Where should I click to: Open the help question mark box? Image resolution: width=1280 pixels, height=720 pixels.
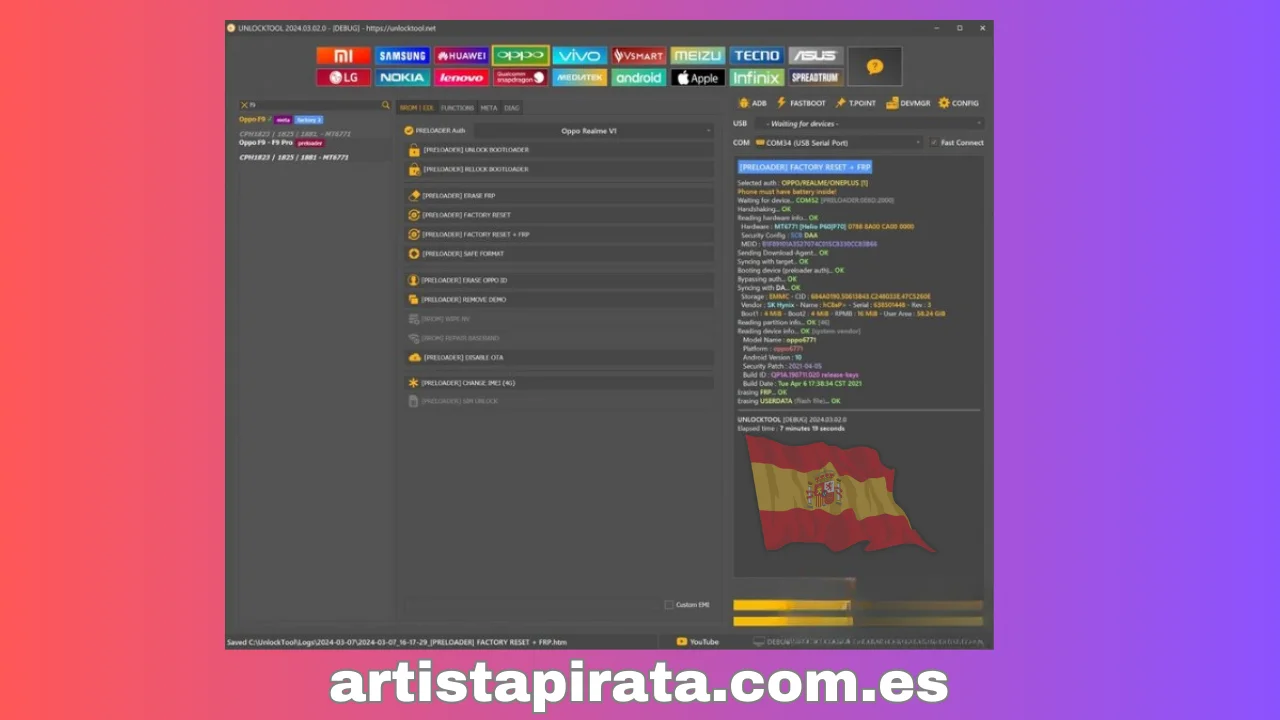(874, 66)
